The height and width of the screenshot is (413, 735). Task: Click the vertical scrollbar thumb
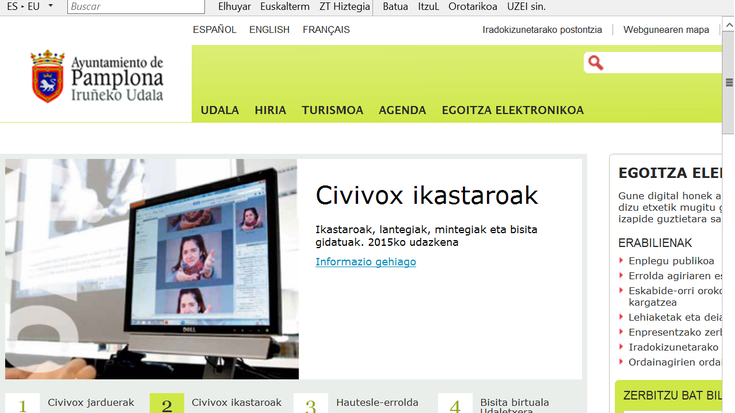click(x=728, y=82)
